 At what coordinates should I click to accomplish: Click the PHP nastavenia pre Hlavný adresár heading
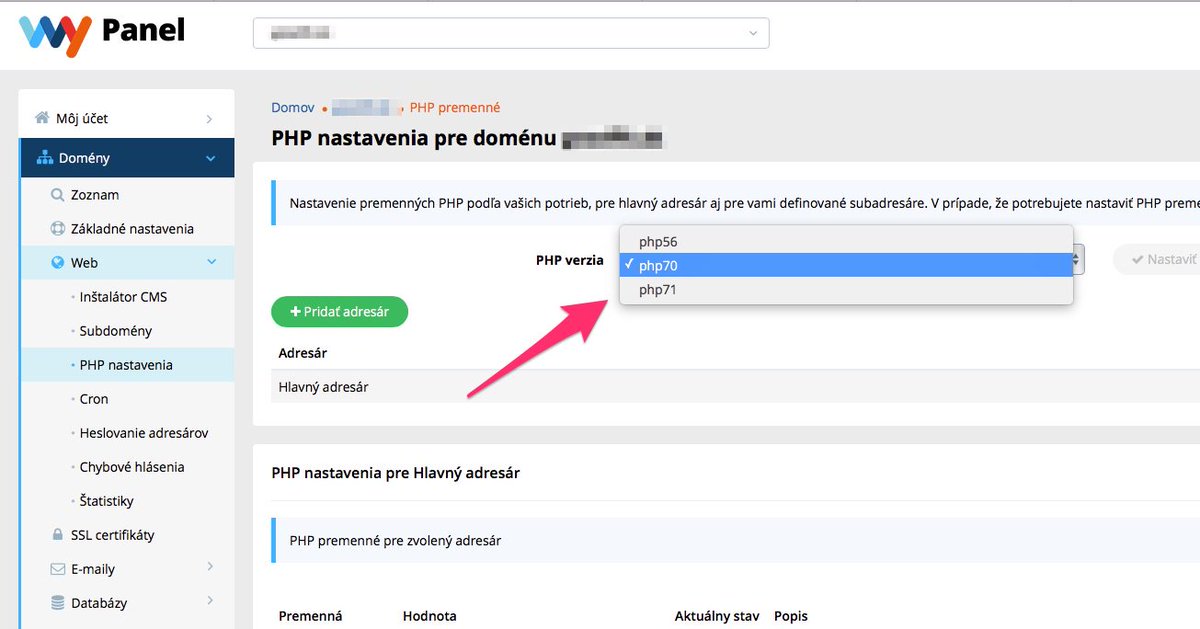(396, 472)
